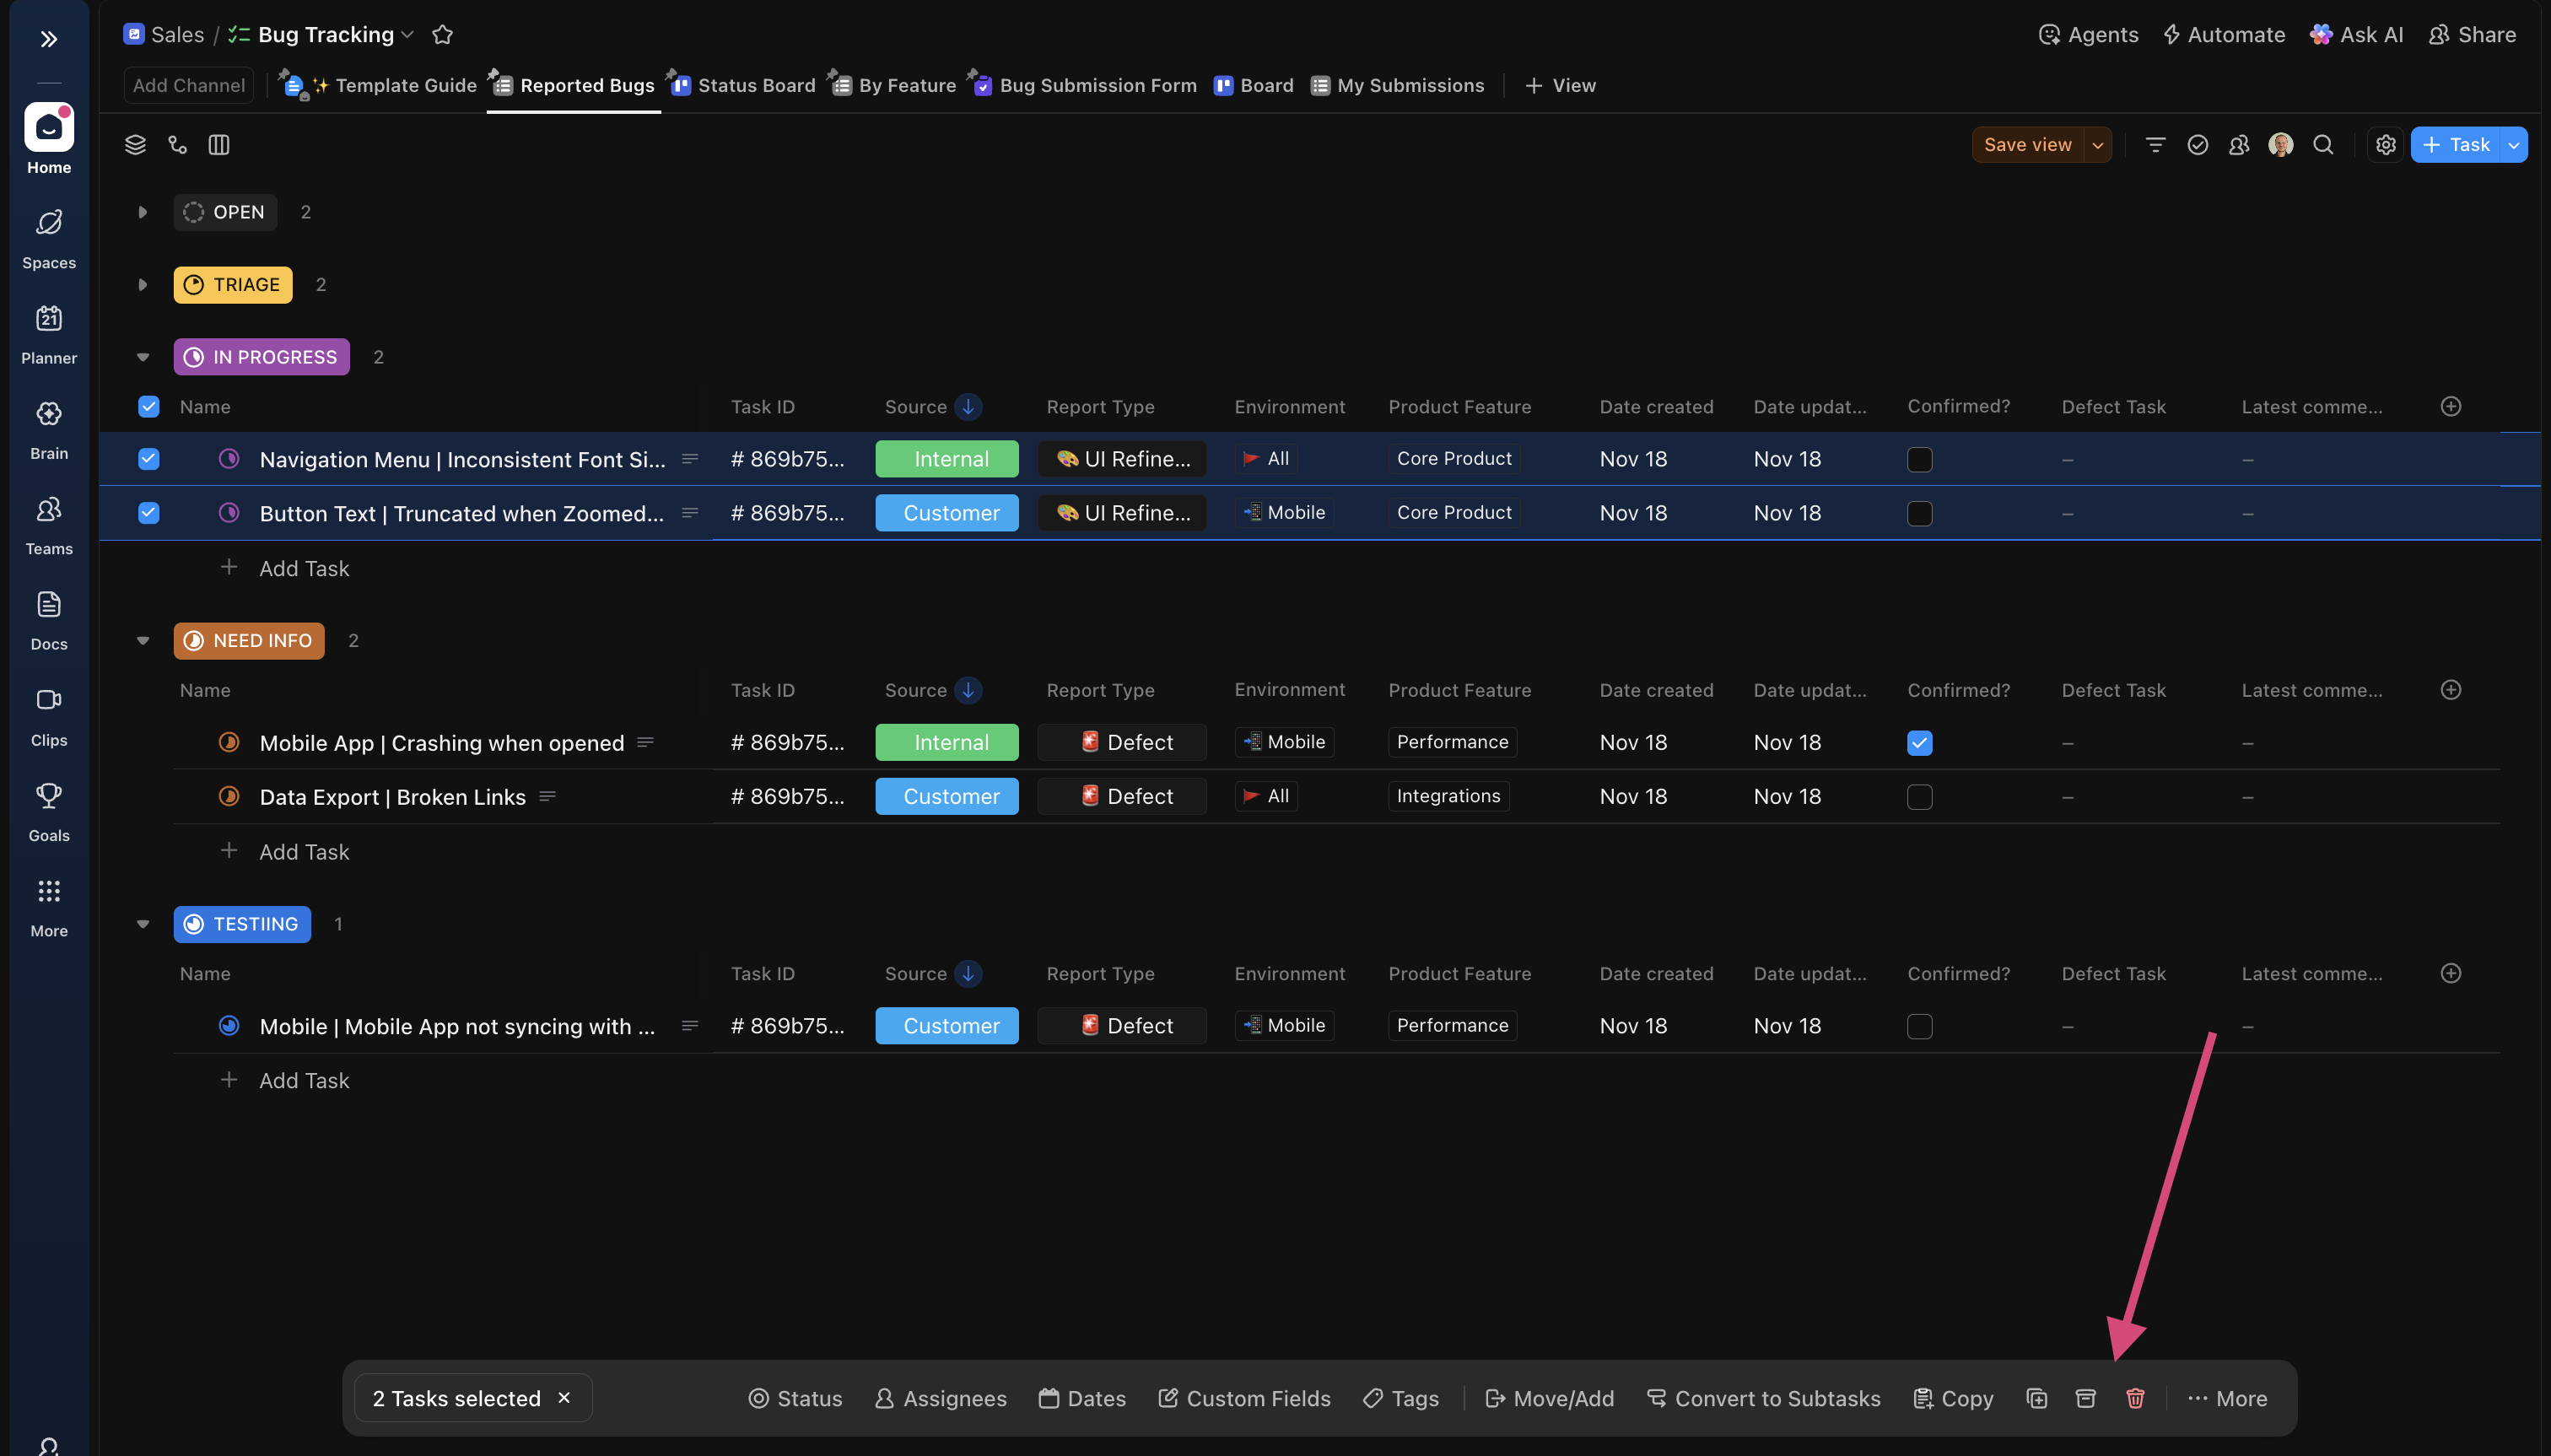
Task: Open the Save view dropdown arrow
Action: click(x=2097, y=145)
